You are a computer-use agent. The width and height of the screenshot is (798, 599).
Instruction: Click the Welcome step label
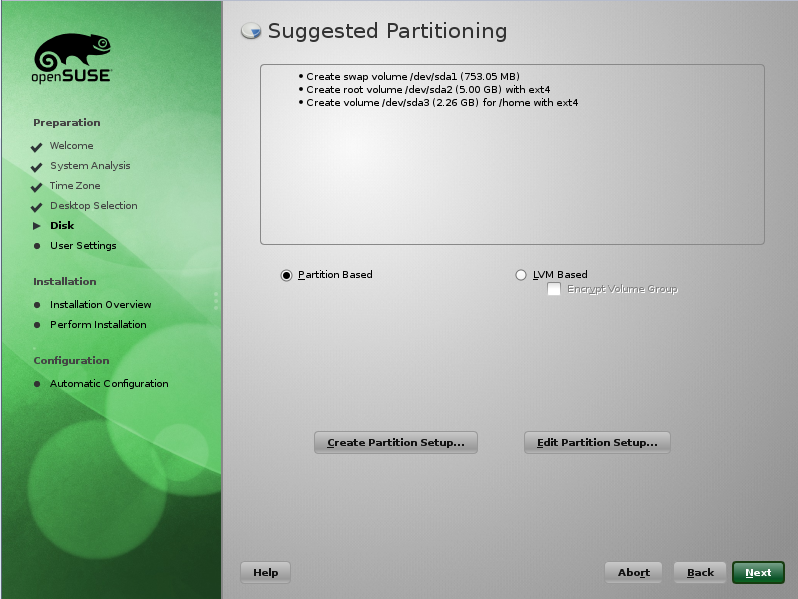[72, 146]
